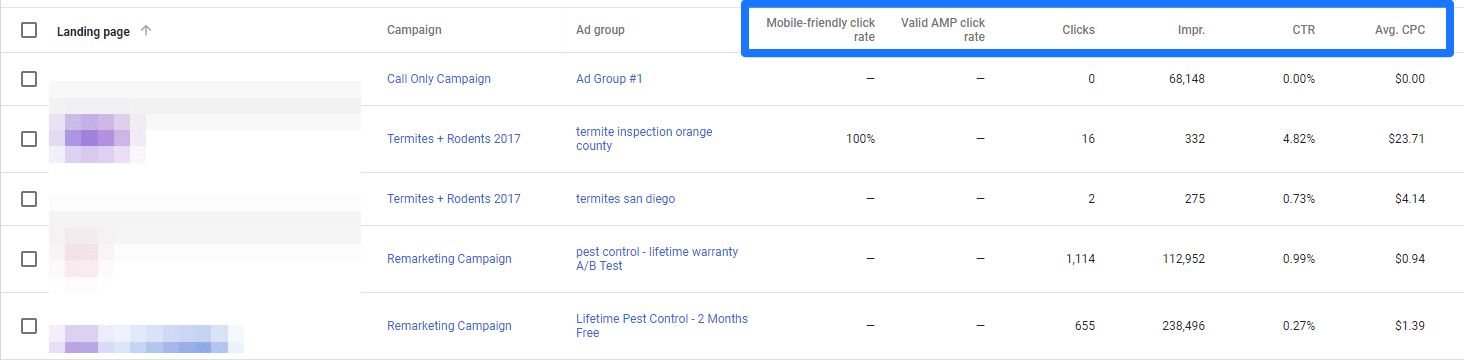Sort by the Clicks column header
Viewport: 1464px width, 360px height.
click(x=1078, y=30)
